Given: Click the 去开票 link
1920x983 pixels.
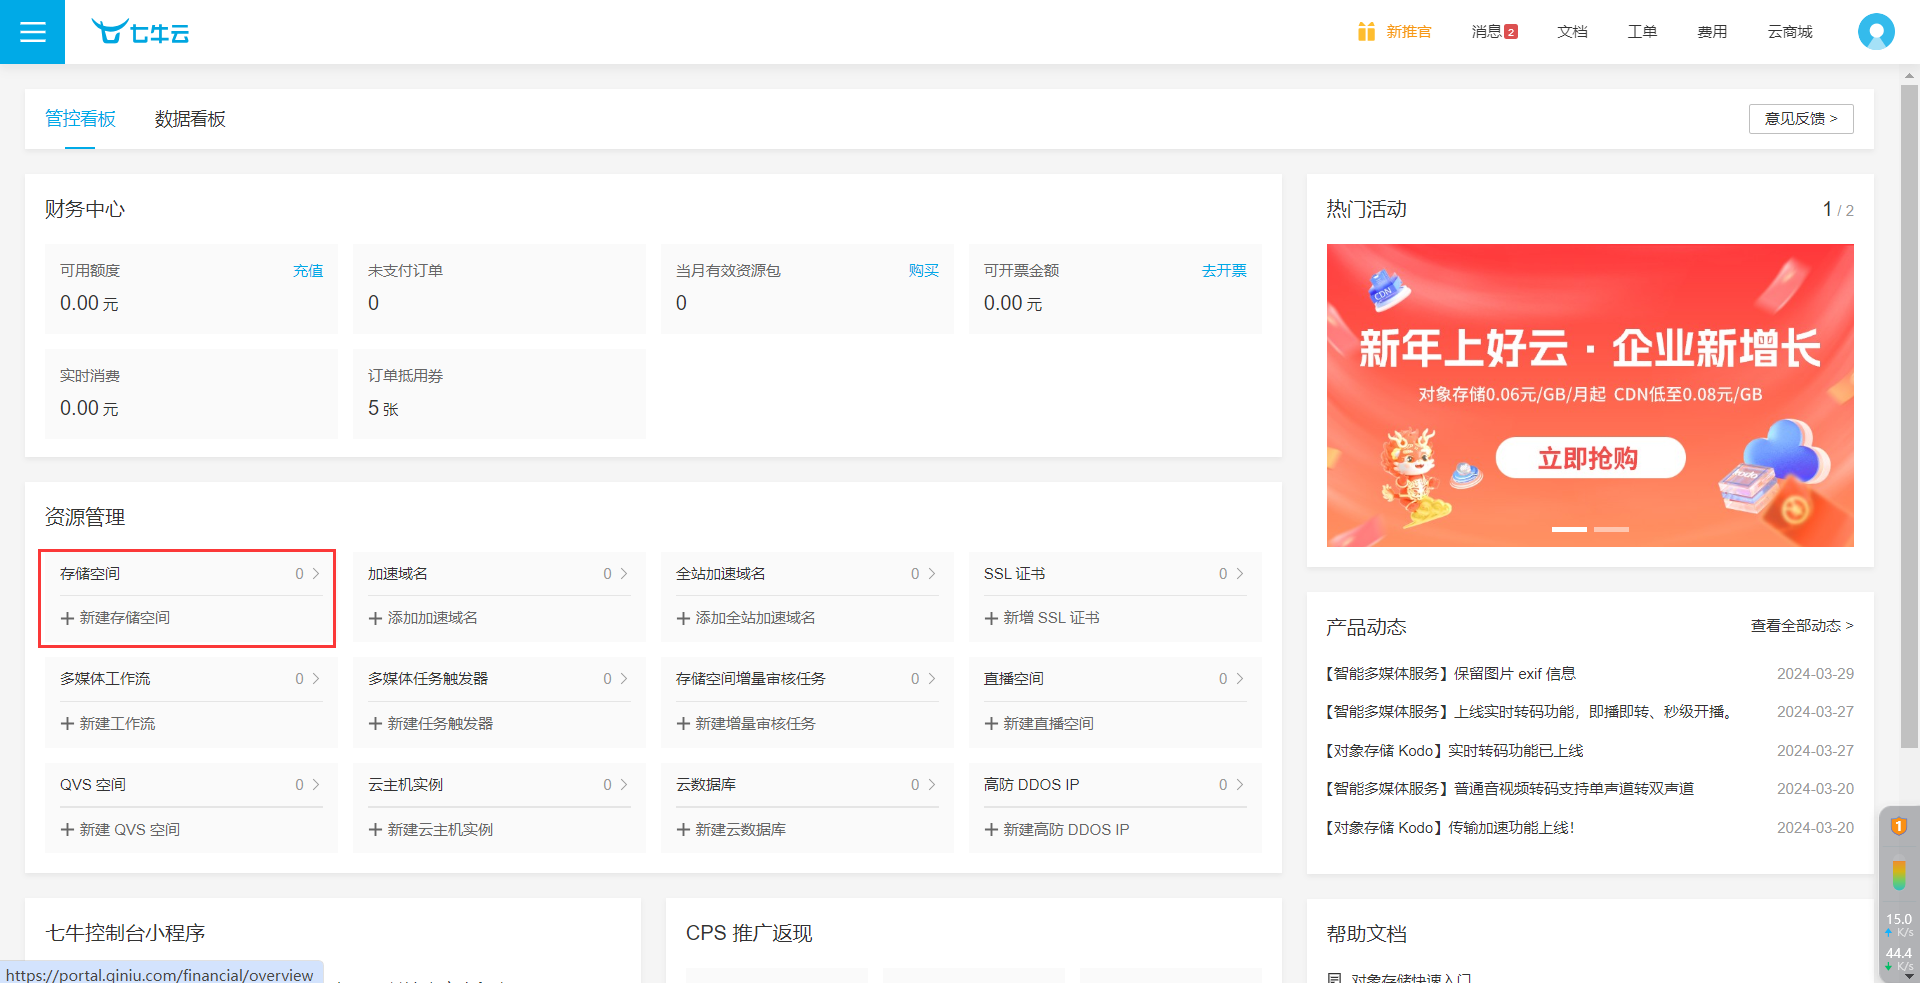Looking at the screenshot, I should click(x=1224, y=270).
